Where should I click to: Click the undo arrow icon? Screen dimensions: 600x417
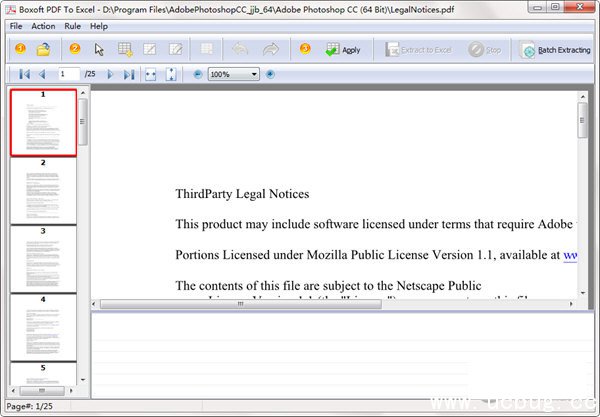240,49
